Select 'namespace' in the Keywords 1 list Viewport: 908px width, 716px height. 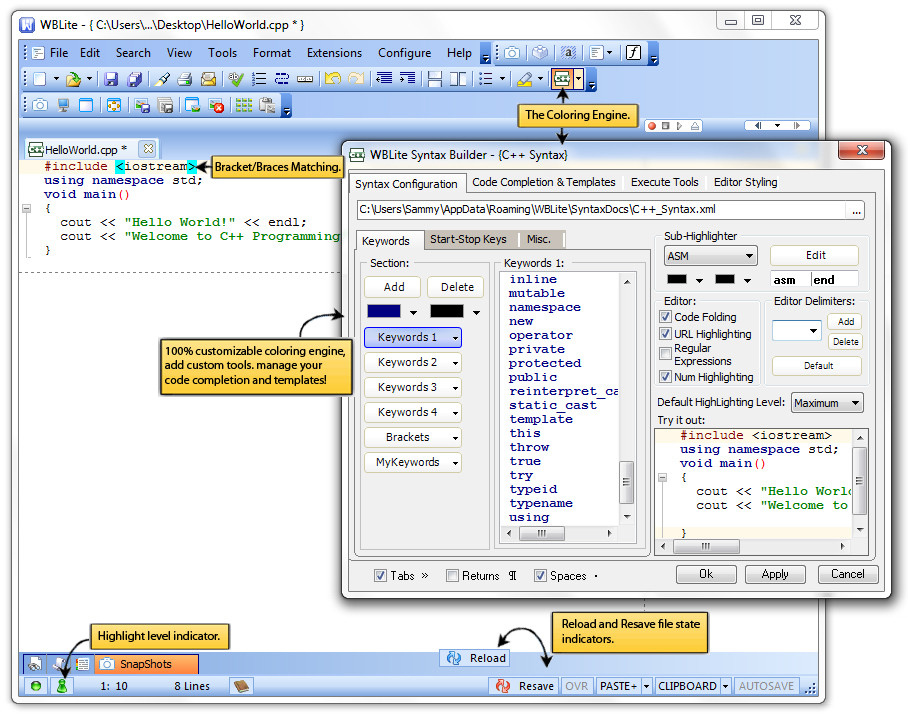click(544, 307)
